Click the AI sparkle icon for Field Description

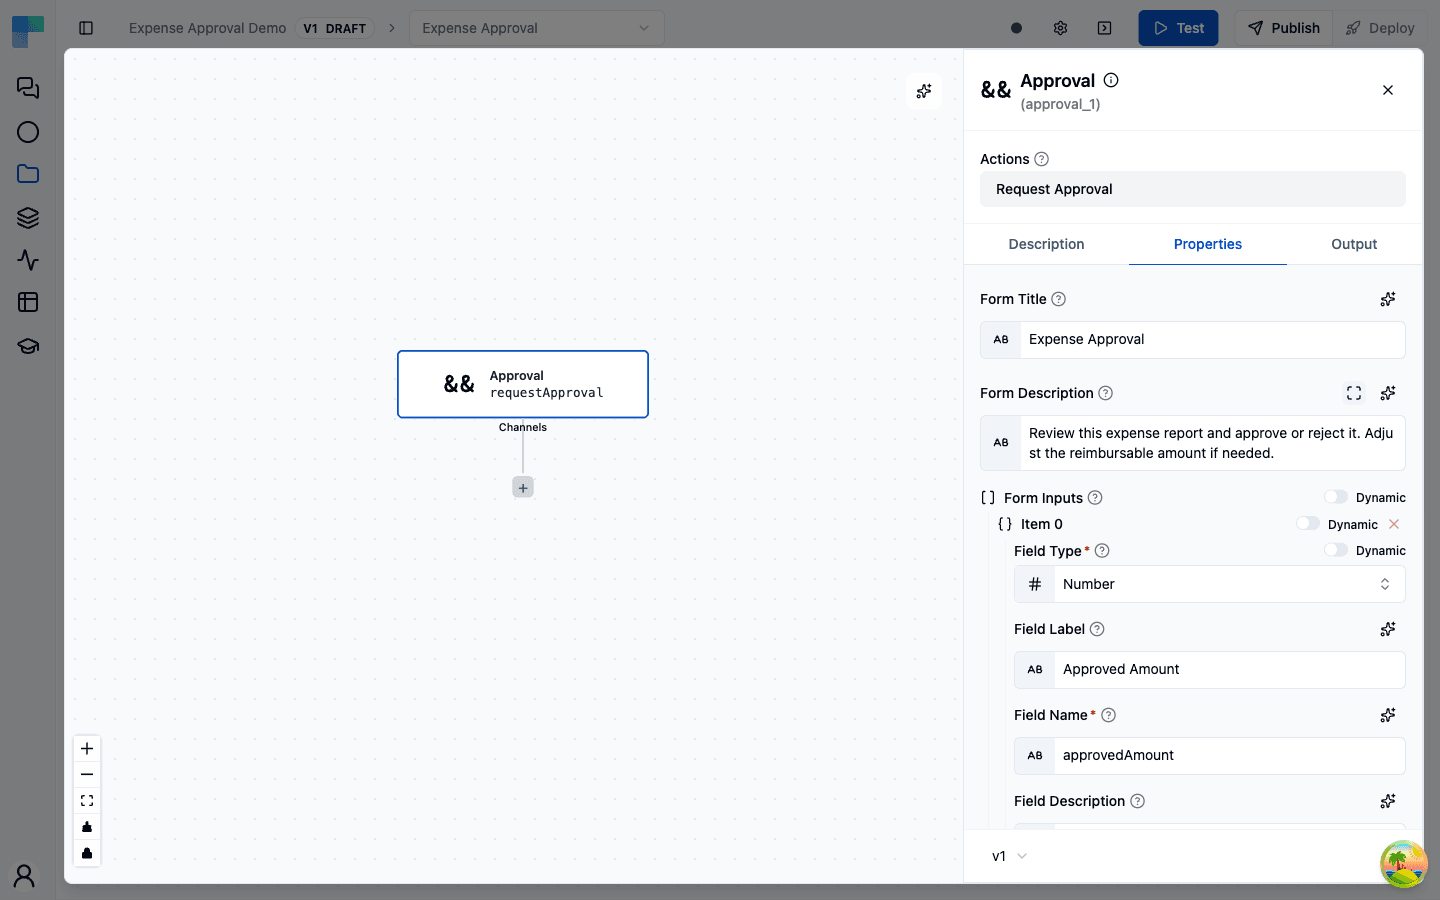1388,801
